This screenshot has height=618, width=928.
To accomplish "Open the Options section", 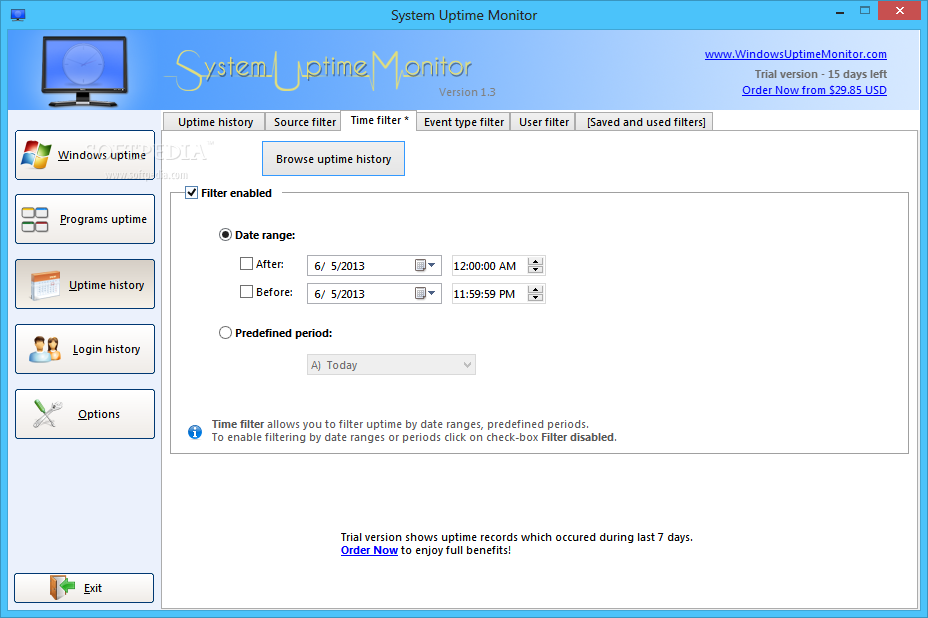I will coord(85,414).
